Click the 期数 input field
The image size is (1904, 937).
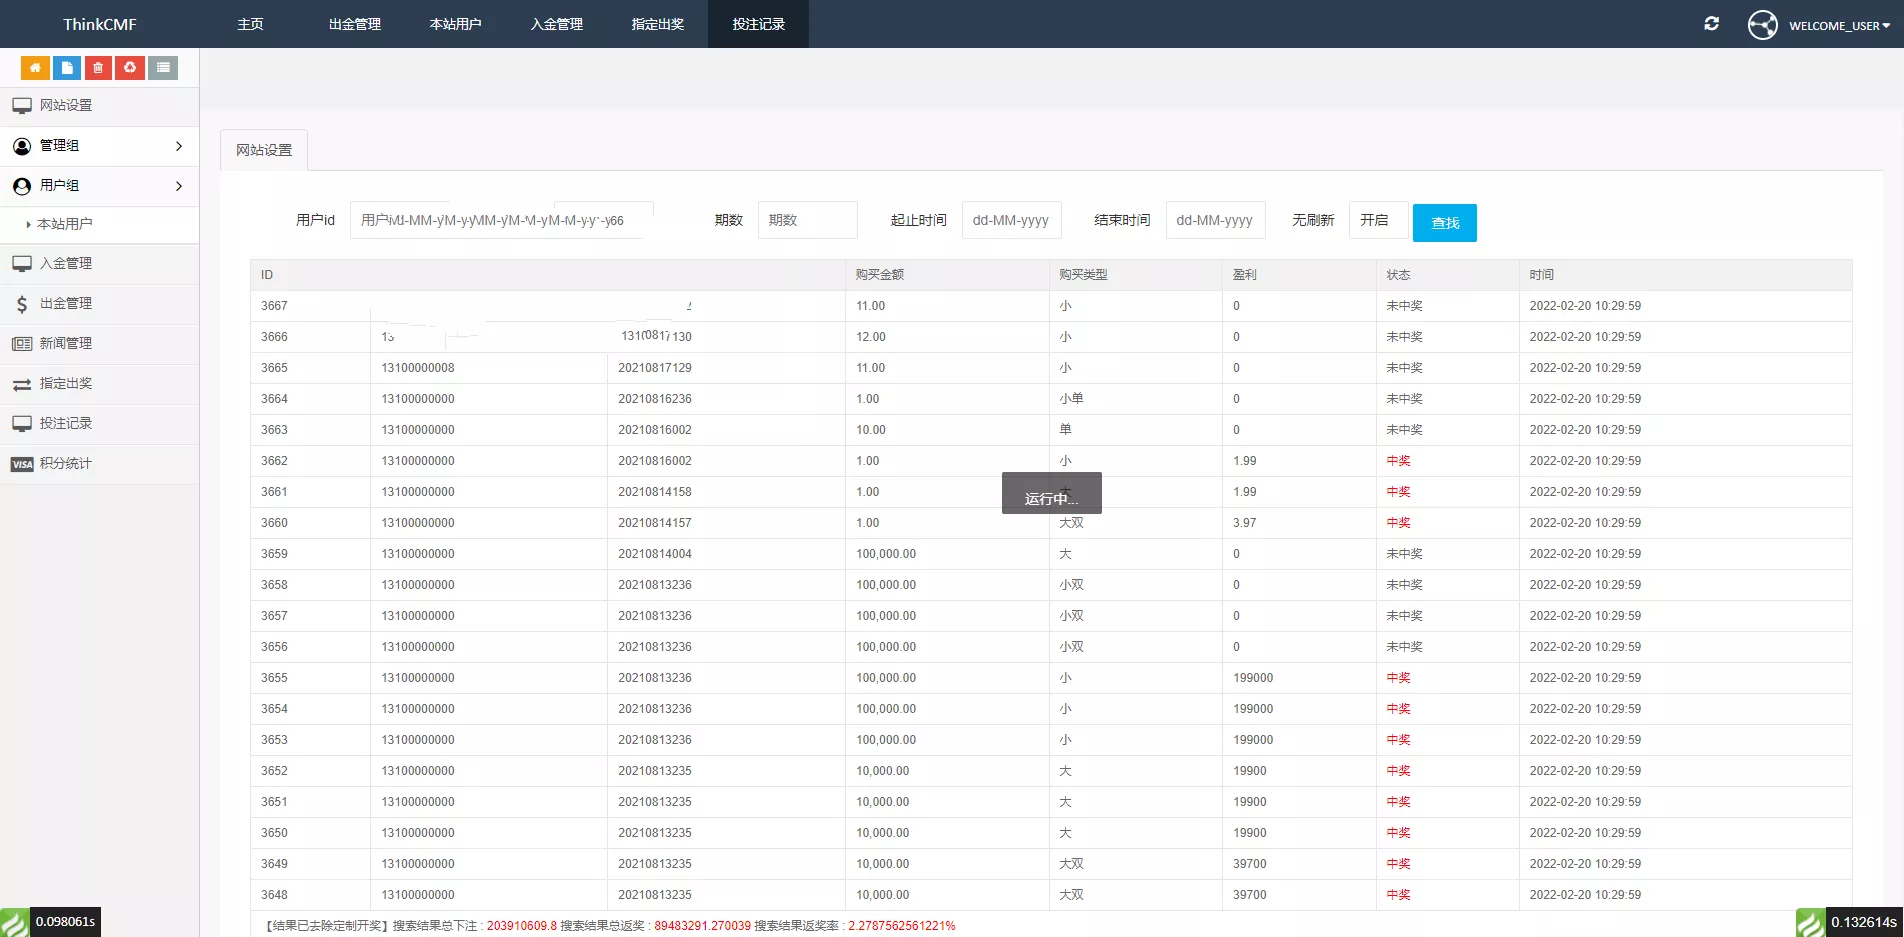tap(807, 220)
